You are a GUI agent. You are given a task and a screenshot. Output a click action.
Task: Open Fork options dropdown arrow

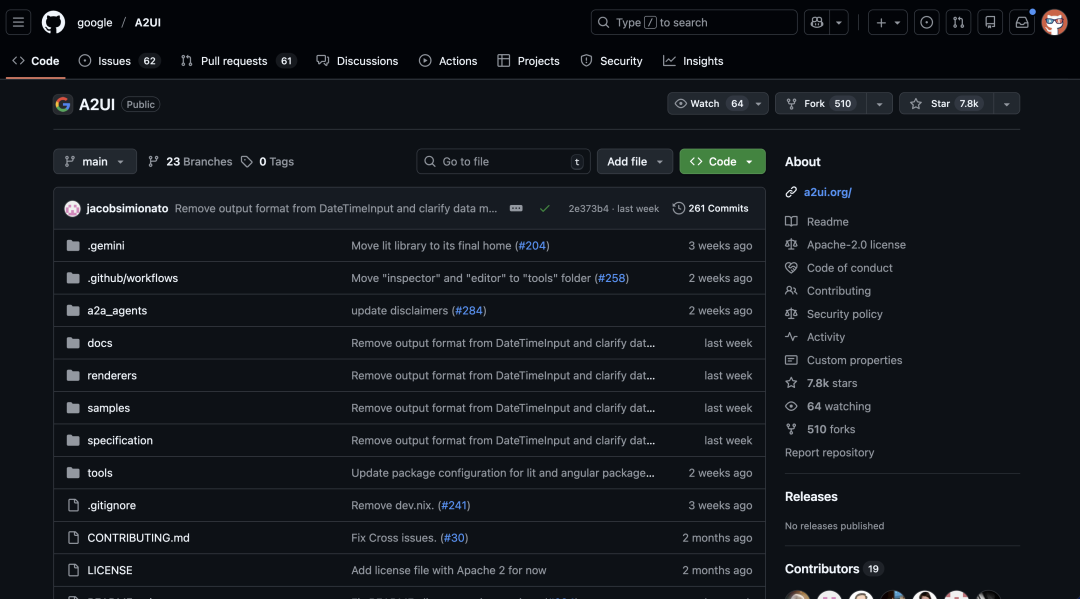(x=879, y=104)
